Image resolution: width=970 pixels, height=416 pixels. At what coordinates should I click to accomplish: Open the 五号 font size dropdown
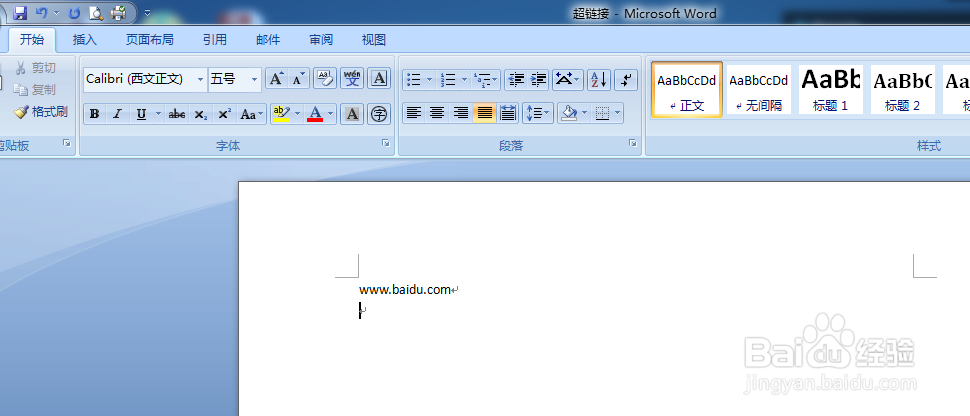254,79
